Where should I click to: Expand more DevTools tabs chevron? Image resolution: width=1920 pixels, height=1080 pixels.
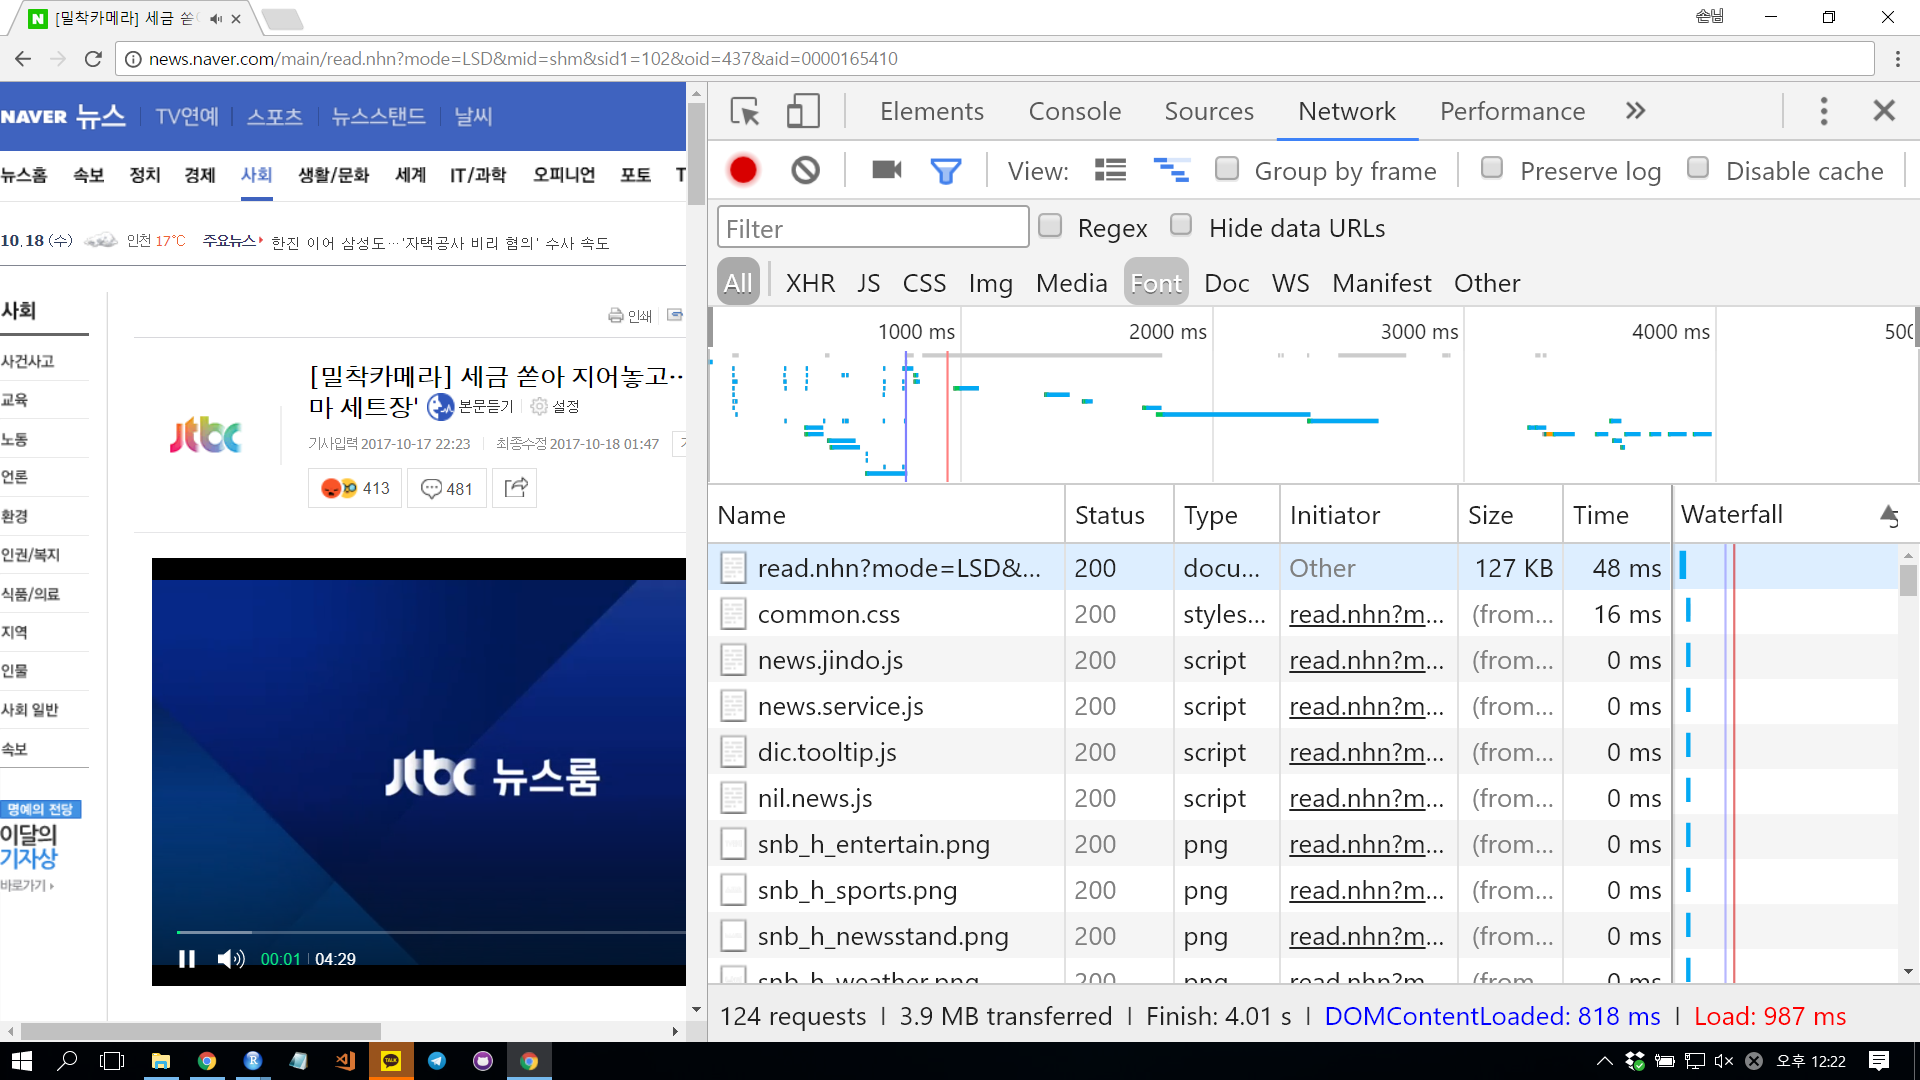[x=1635, y=111]
